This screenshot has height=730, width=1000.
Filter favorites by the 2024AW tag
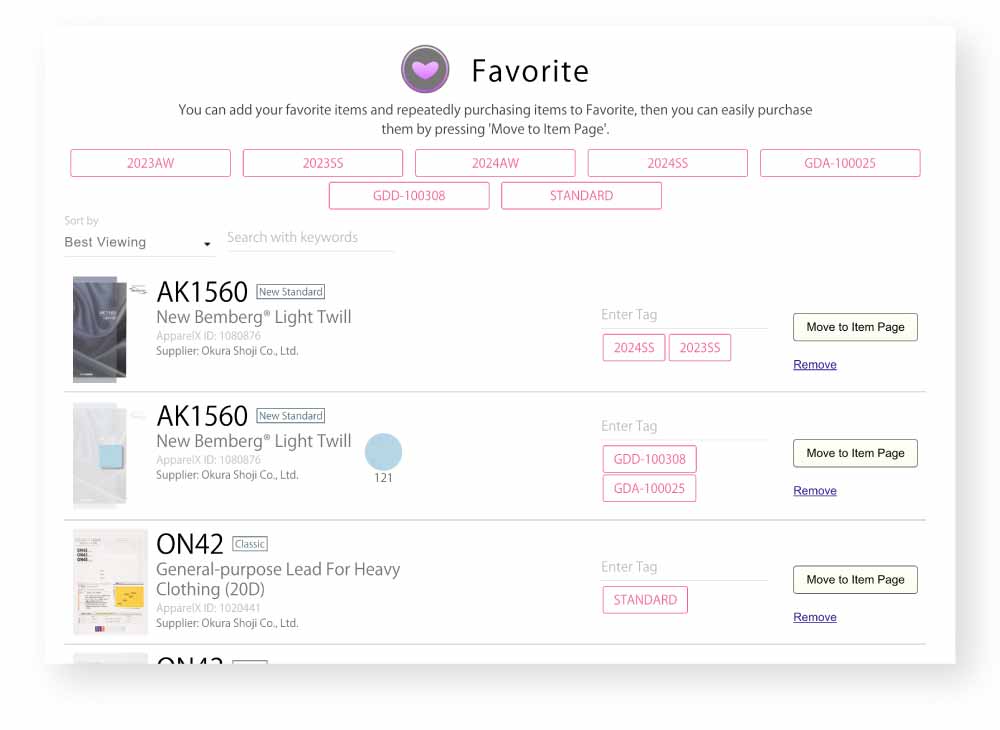(x=495, y=163)
